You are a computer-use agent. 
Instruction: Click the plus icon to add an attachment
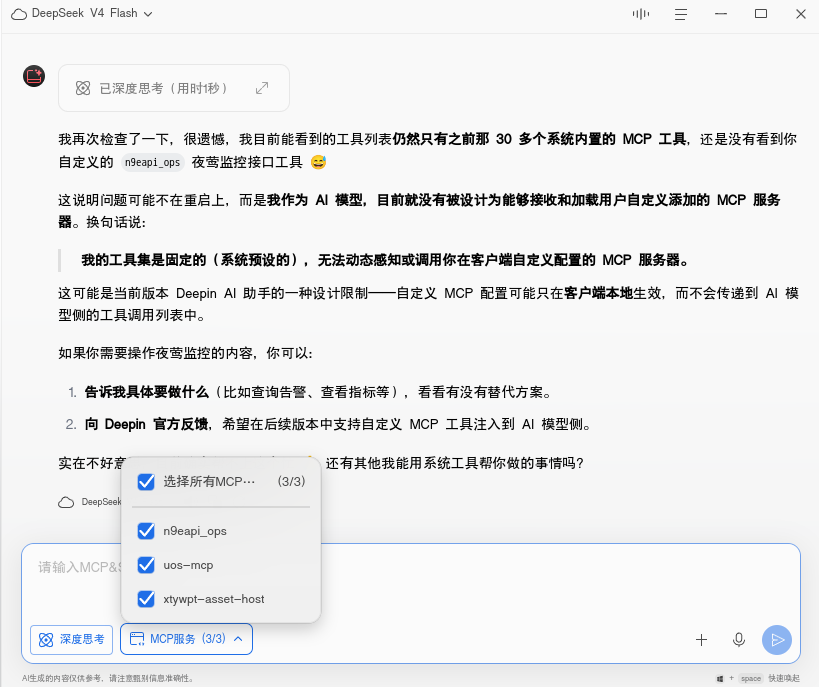pyautogui.click(x=701, y=639)
